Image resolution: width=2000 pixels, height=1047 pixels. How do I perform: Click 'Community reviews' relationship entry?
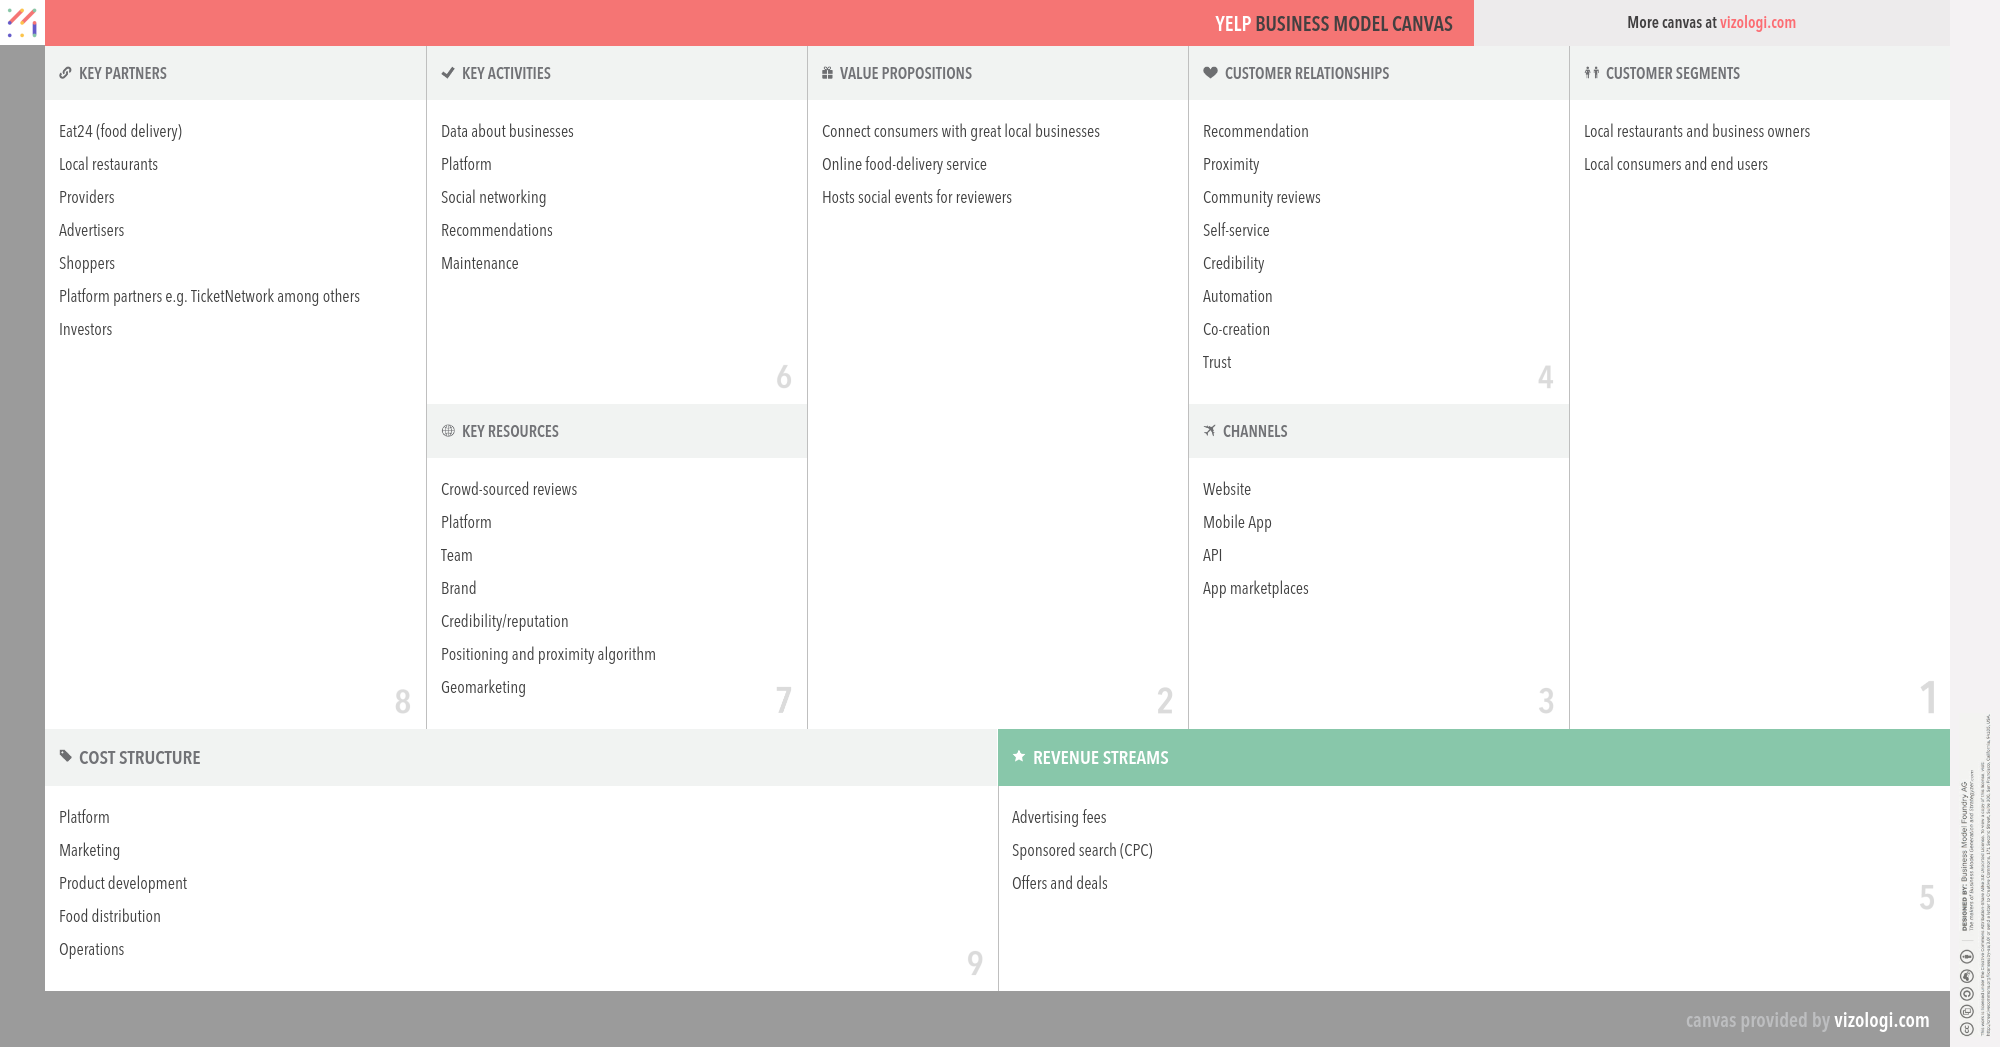1261,197
